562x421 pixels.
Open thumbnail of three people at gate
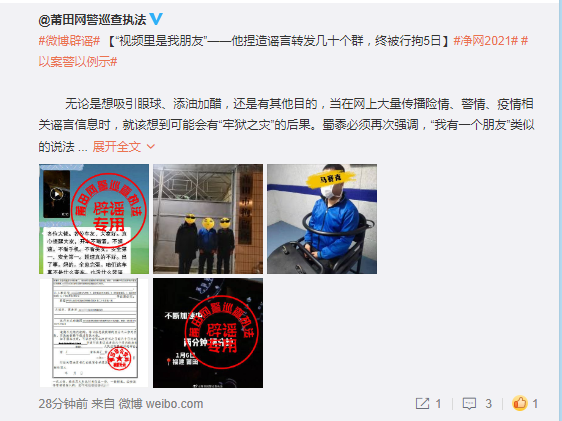click(208, 219)
